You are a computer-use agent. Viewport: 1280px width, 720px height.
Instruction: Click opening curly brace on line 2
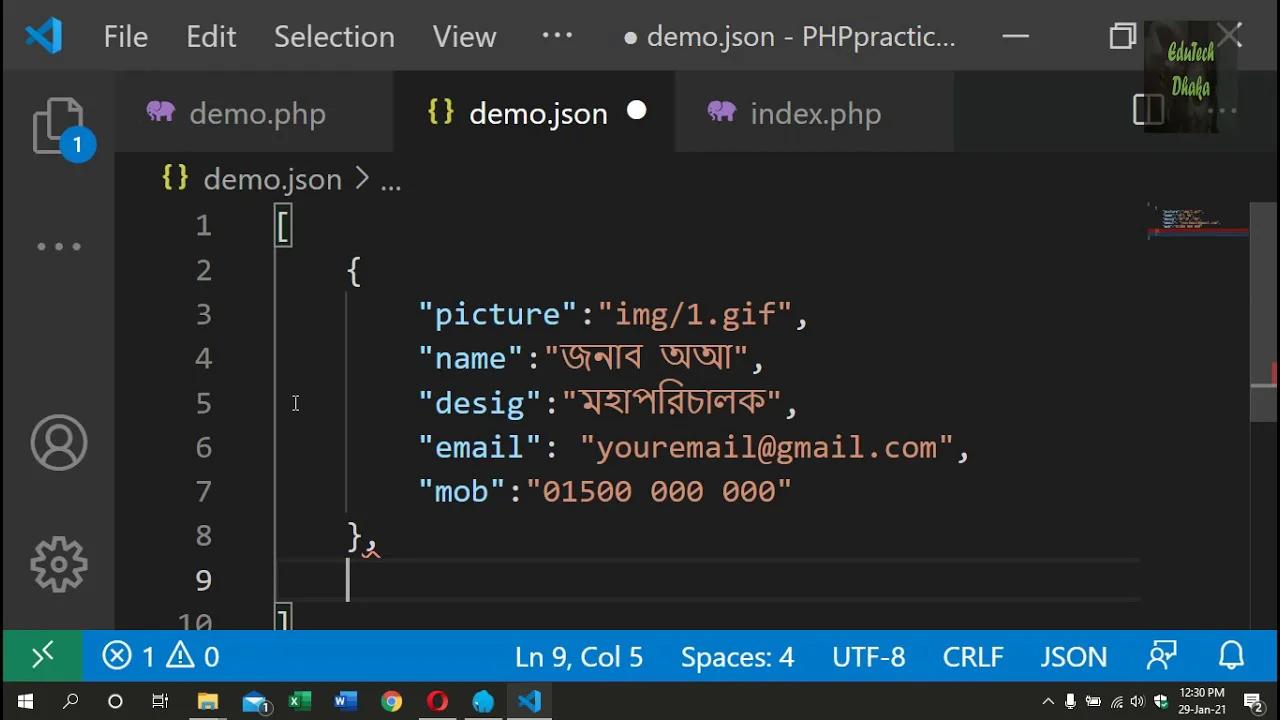point(354,271)
